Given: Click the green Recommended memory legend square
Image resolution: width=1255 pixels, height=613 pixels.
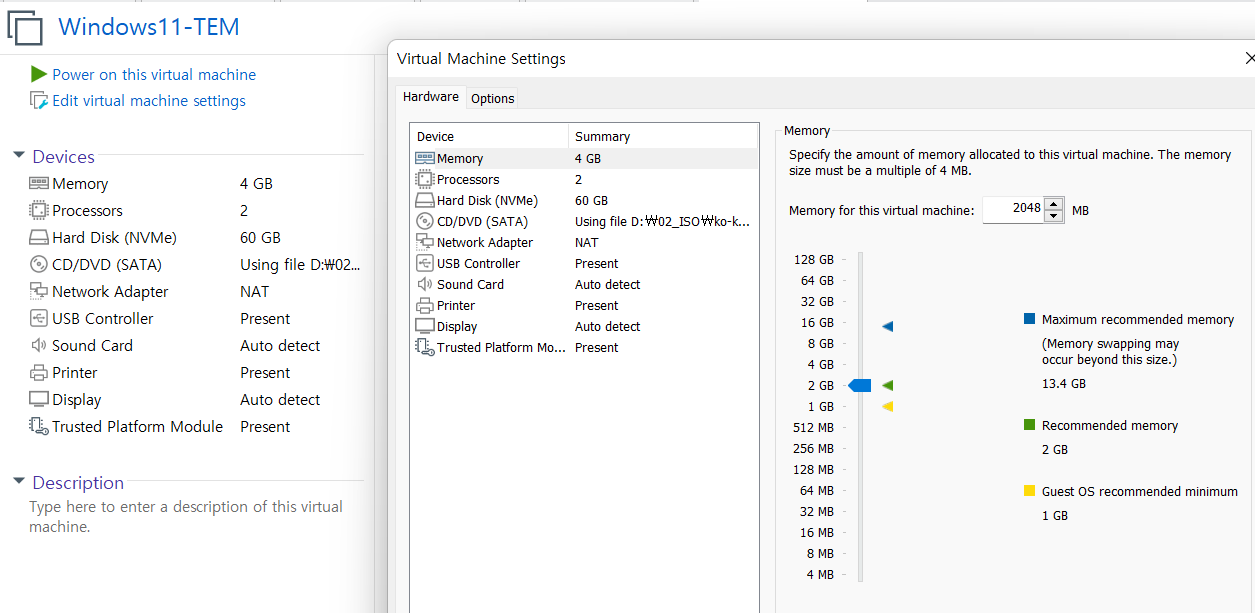Looking at the screenshot, I should point(1029,425).
